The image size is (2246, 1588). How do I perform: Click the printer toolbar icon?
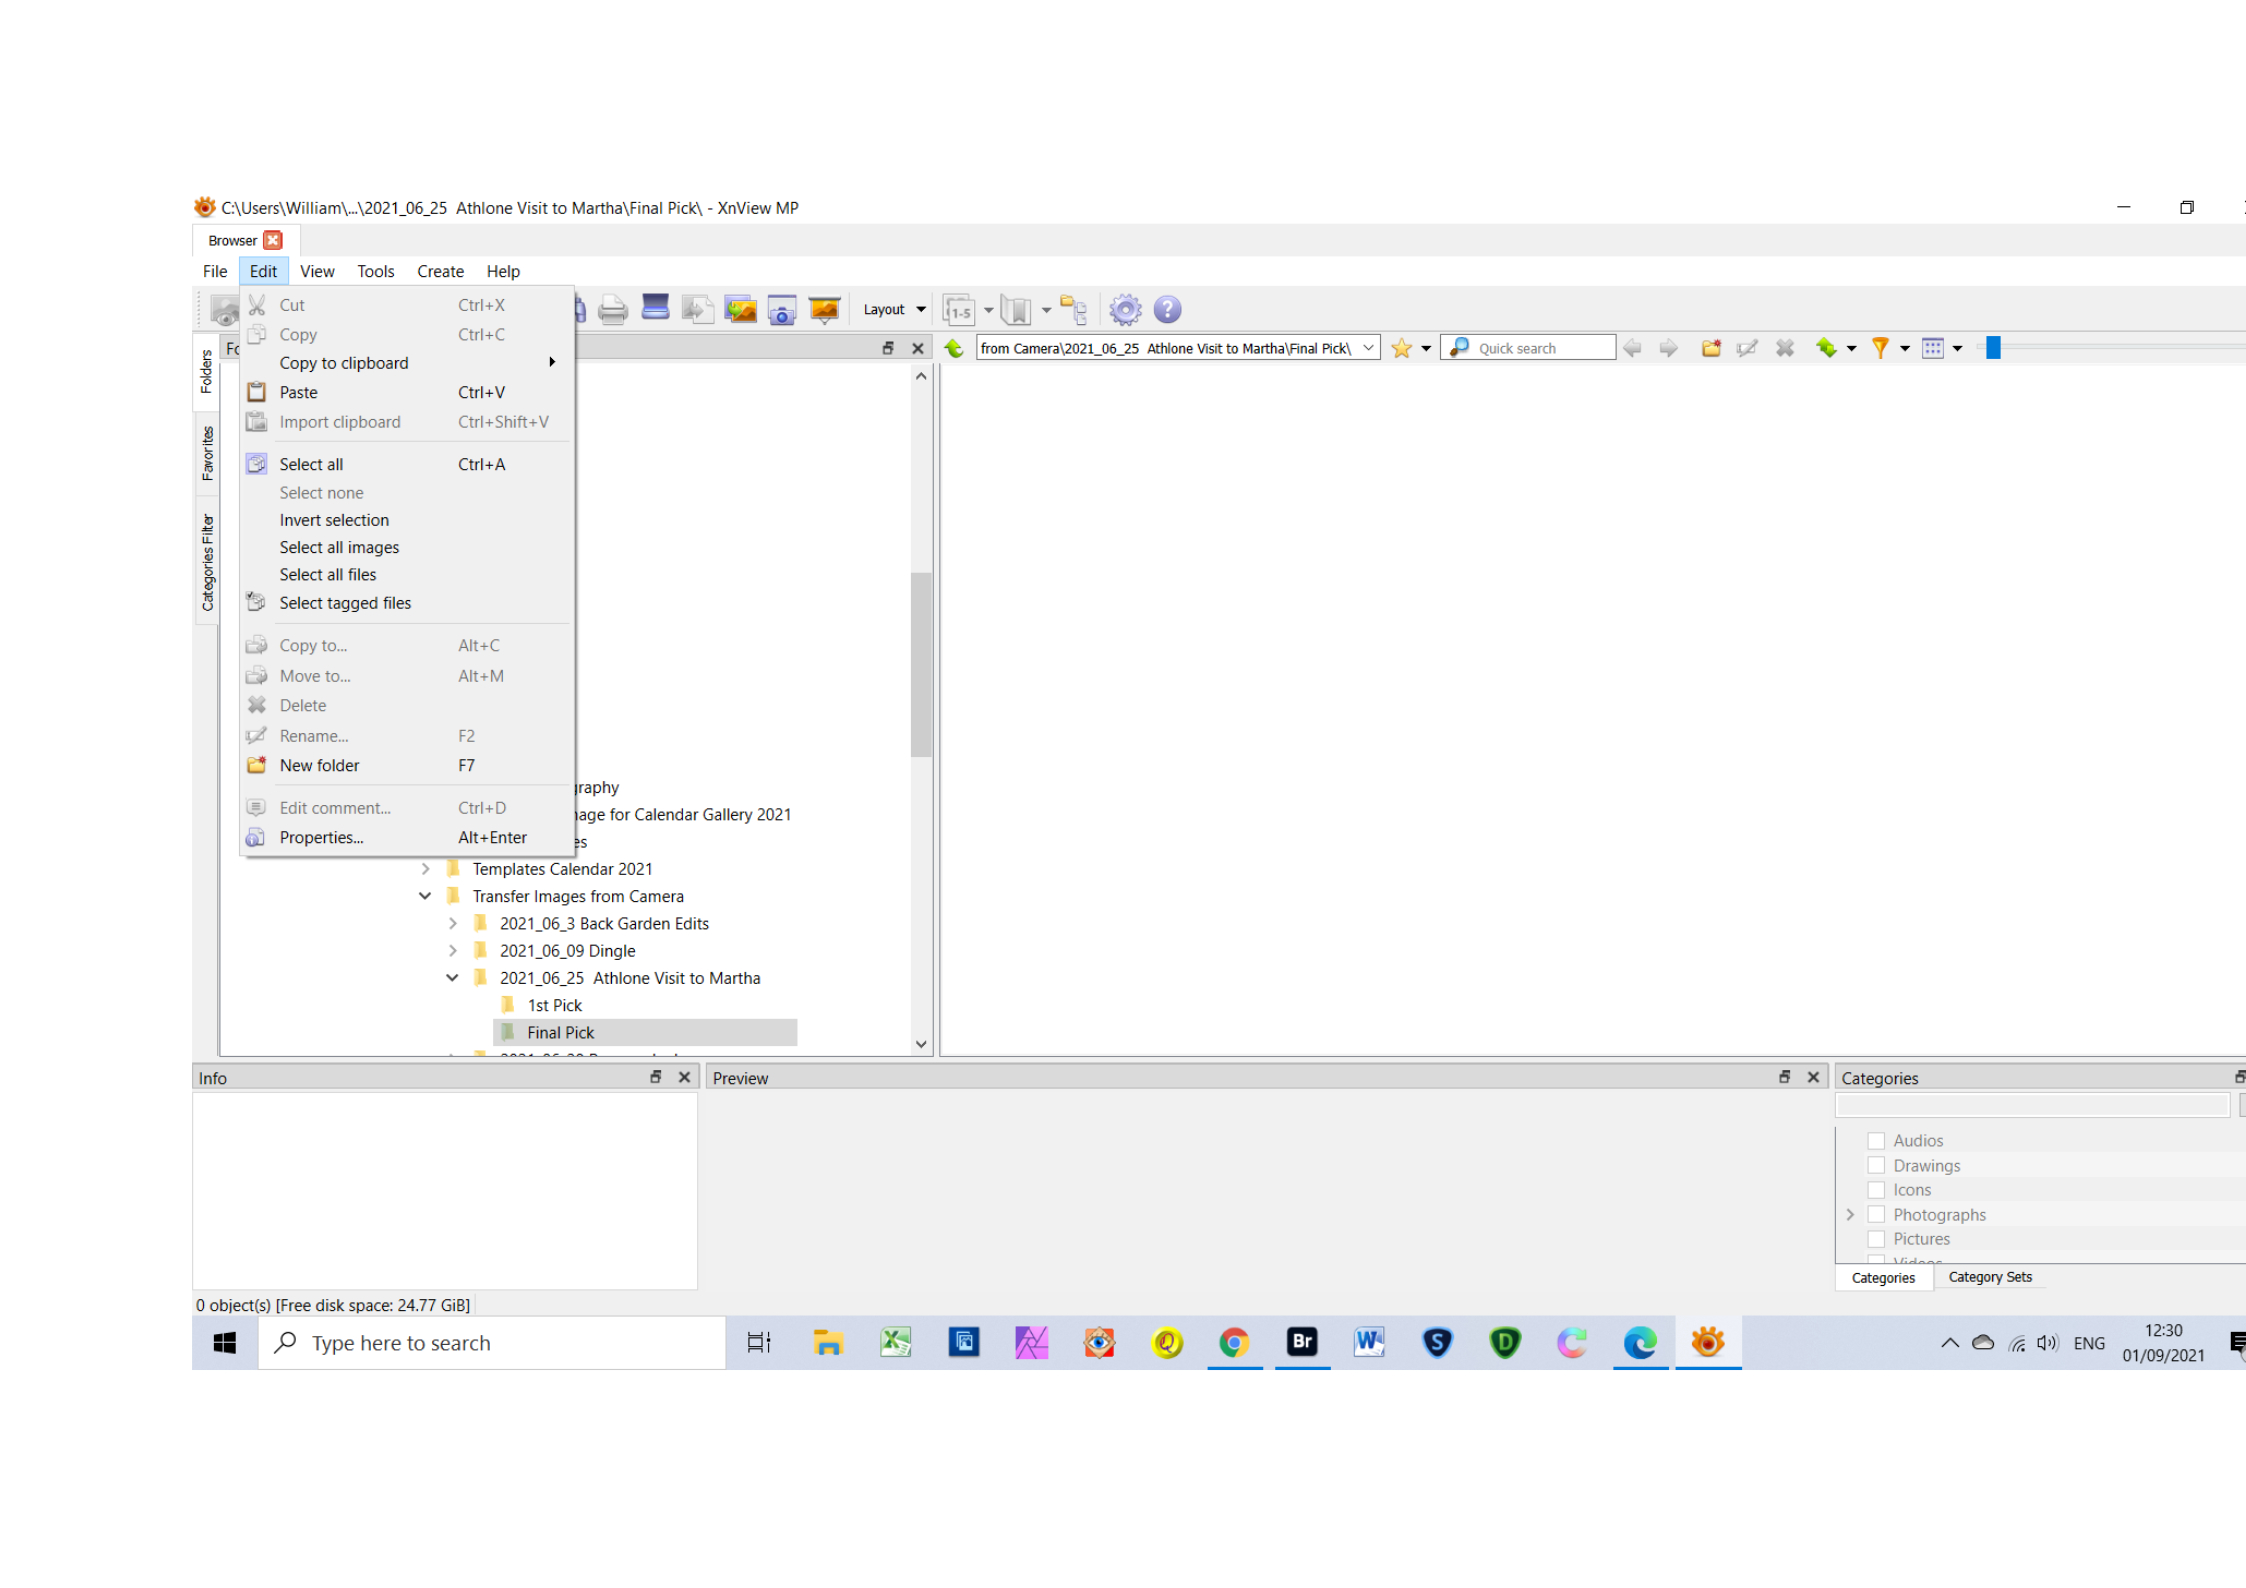pos(612,310)
